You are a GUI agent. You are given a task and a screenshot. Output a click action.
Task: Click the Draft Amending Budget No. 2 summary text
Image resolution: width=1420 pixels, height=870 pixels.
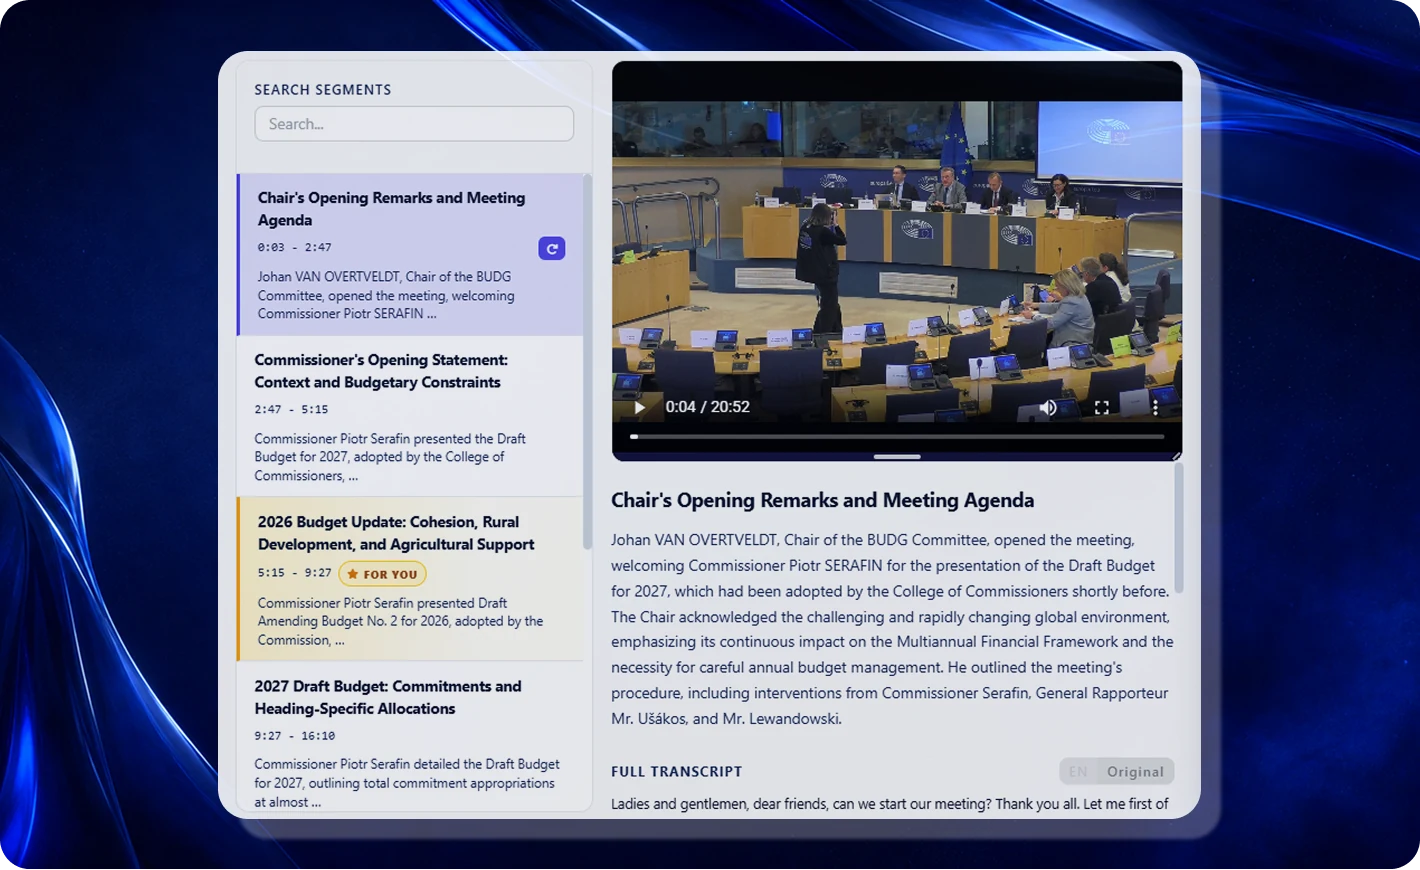400,621
